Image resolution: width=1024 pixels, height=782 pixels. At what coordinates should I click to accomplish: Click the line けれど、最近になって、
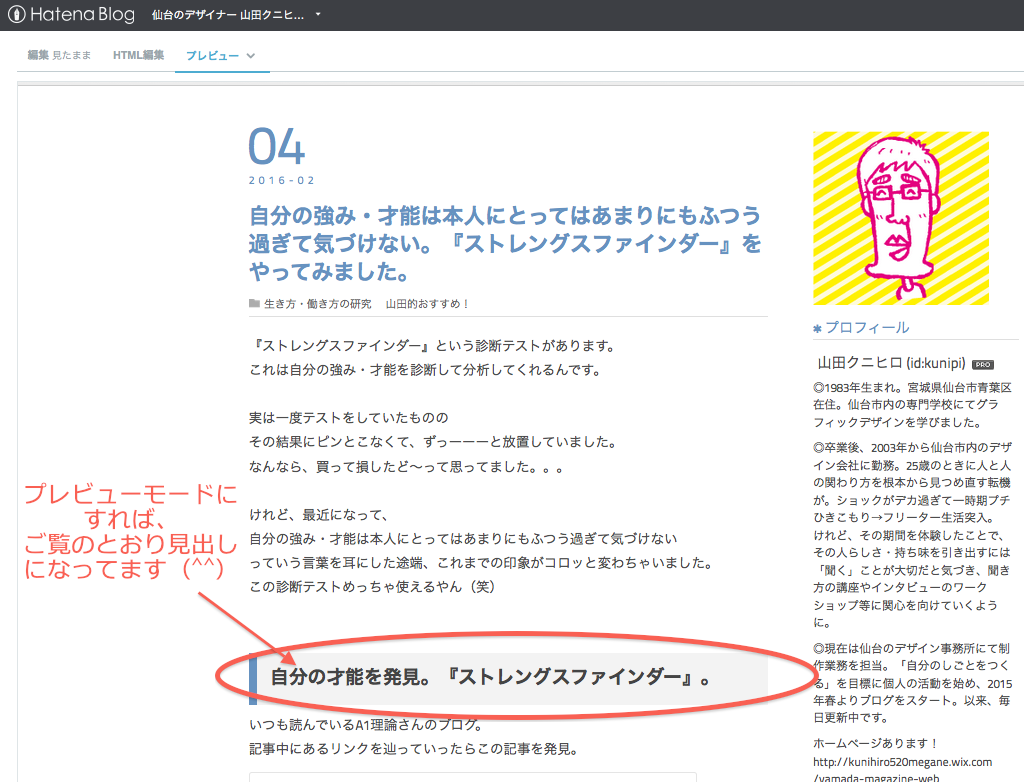(319, 515)
